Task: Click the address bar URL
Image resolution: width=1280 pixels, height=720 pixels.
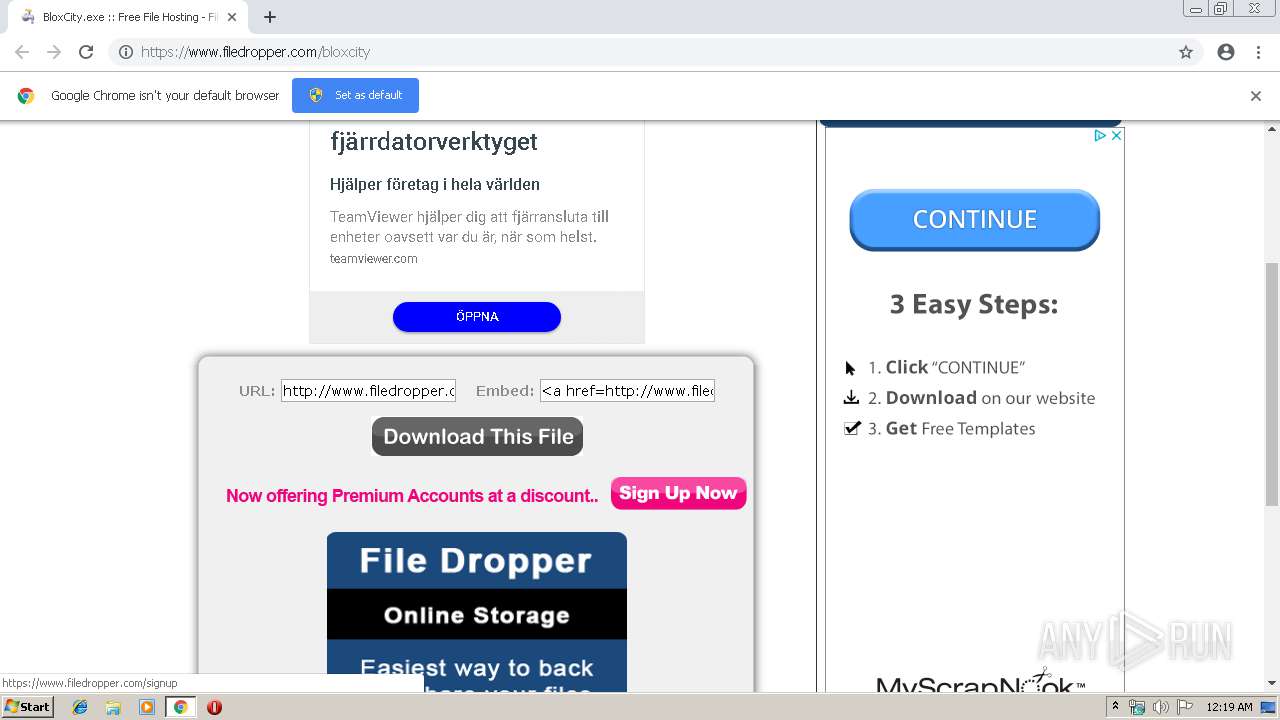Action: pyautogui.click(x=255, y=52)
